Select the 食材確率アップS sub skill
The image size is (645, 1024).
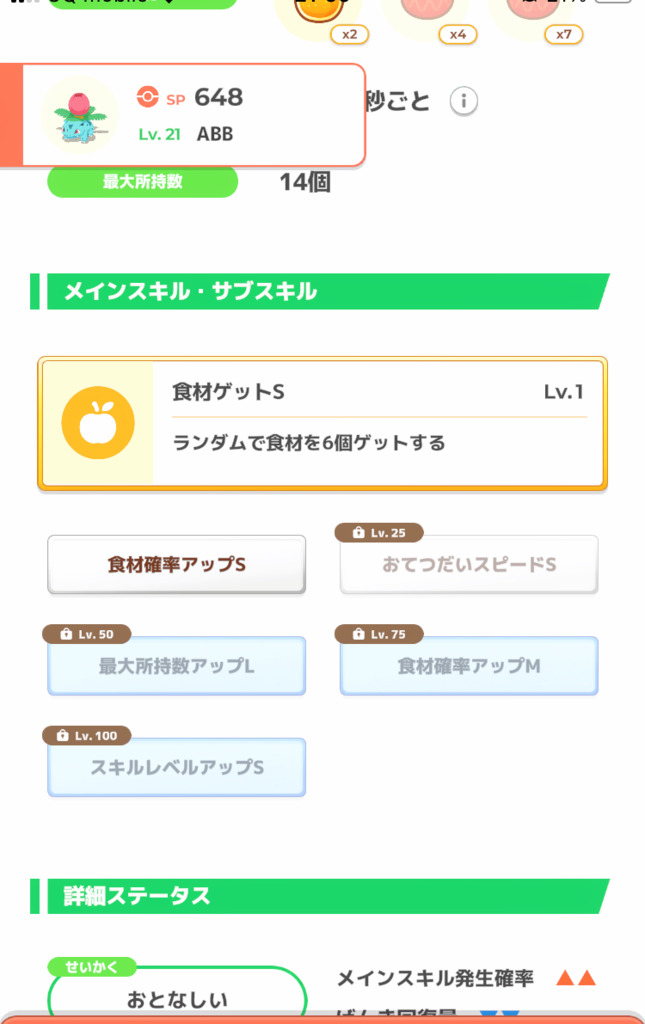point(176,565)
